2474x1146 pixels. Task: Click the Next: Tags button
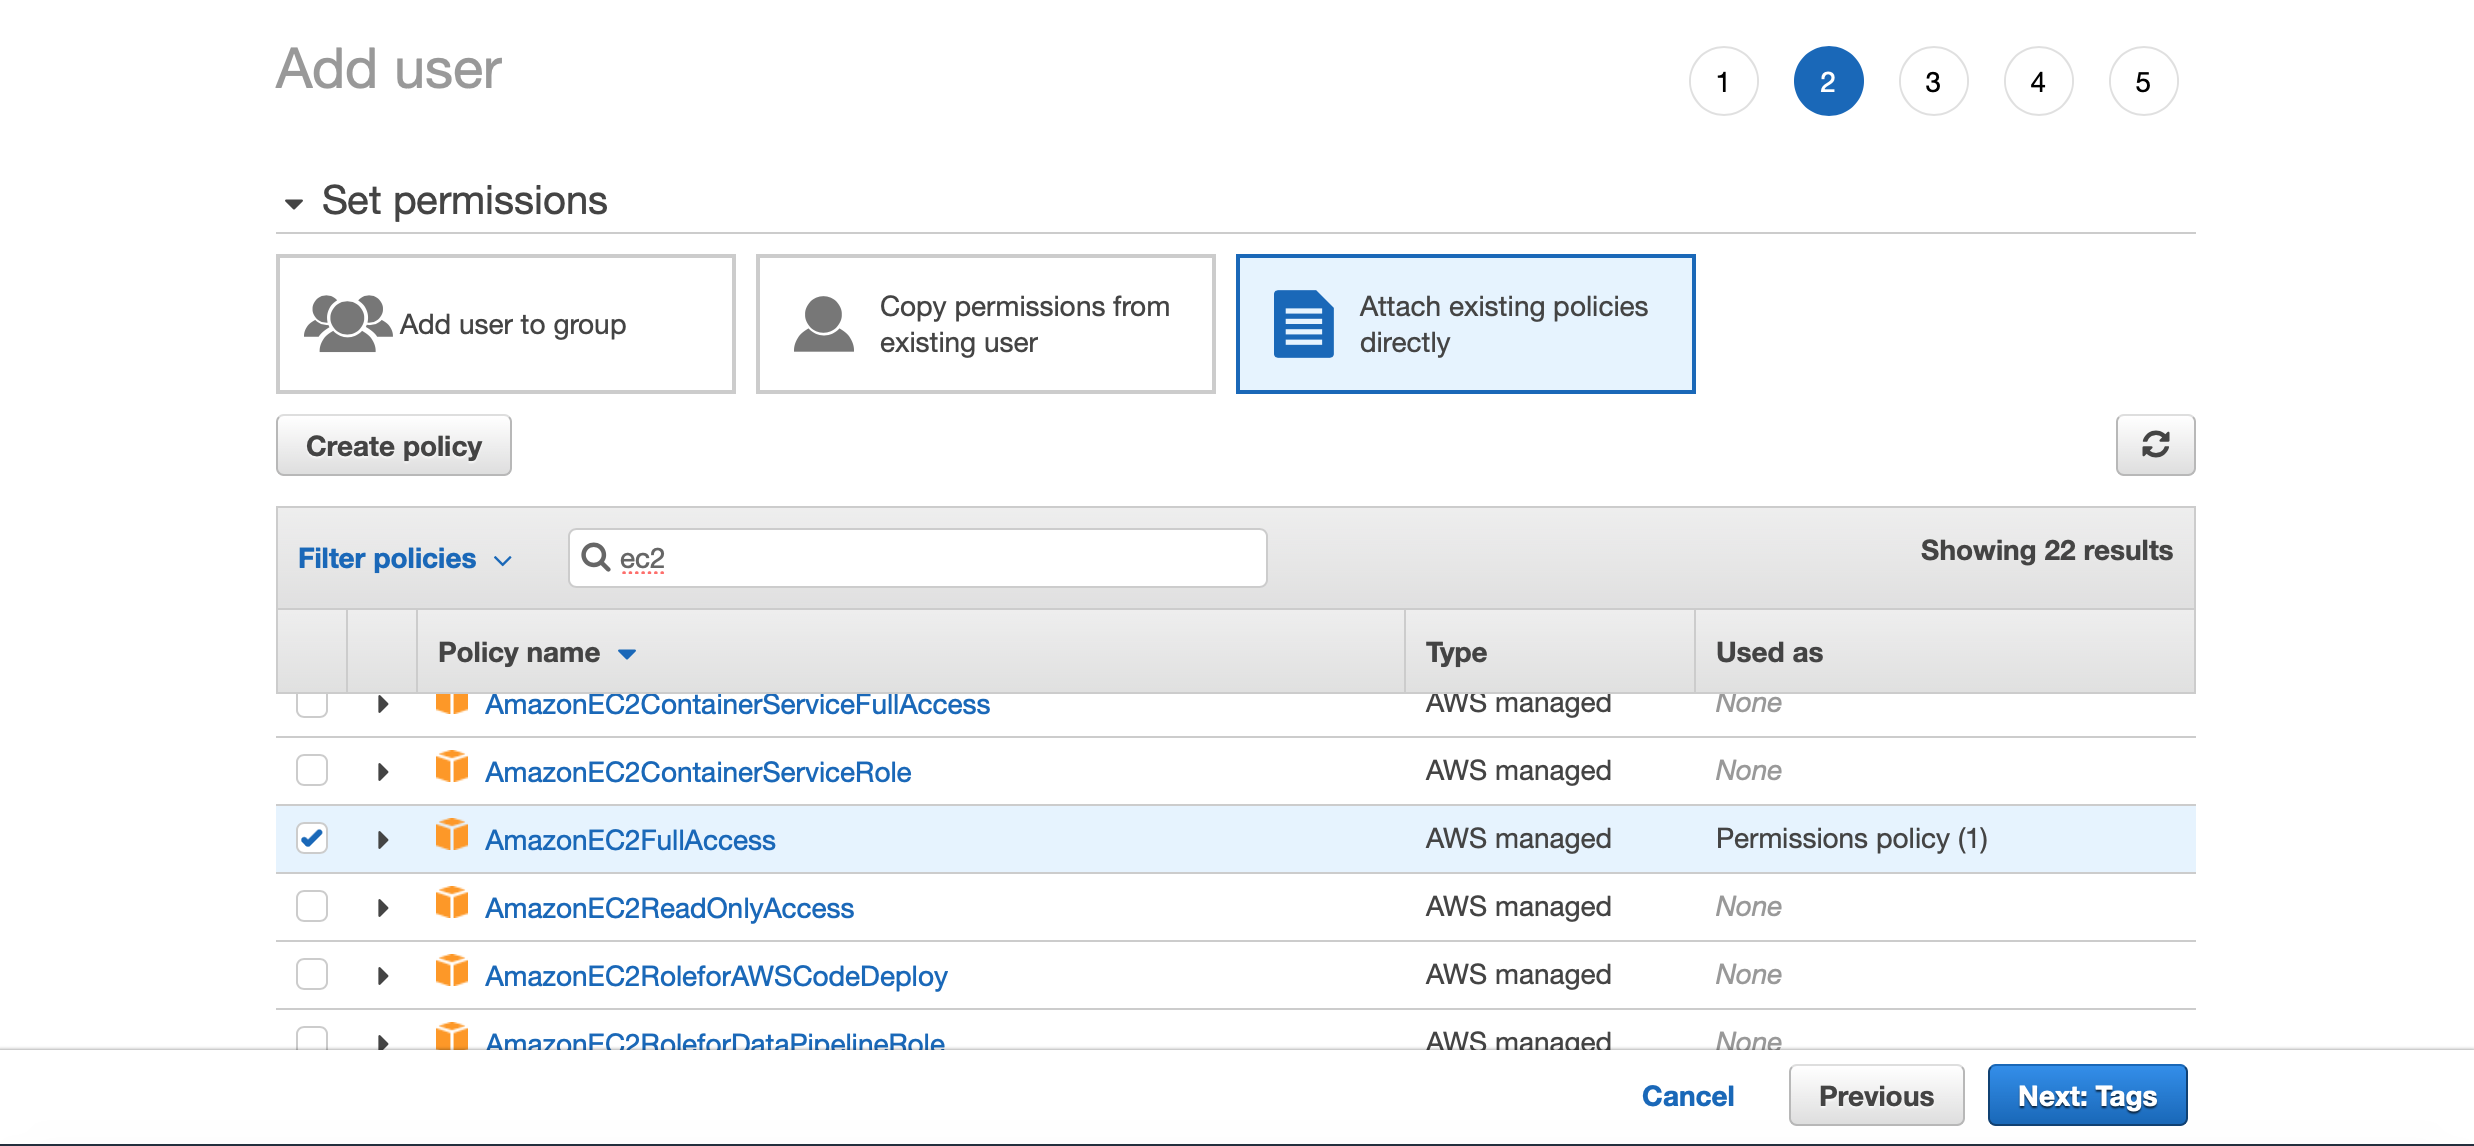(2087, 1096)
